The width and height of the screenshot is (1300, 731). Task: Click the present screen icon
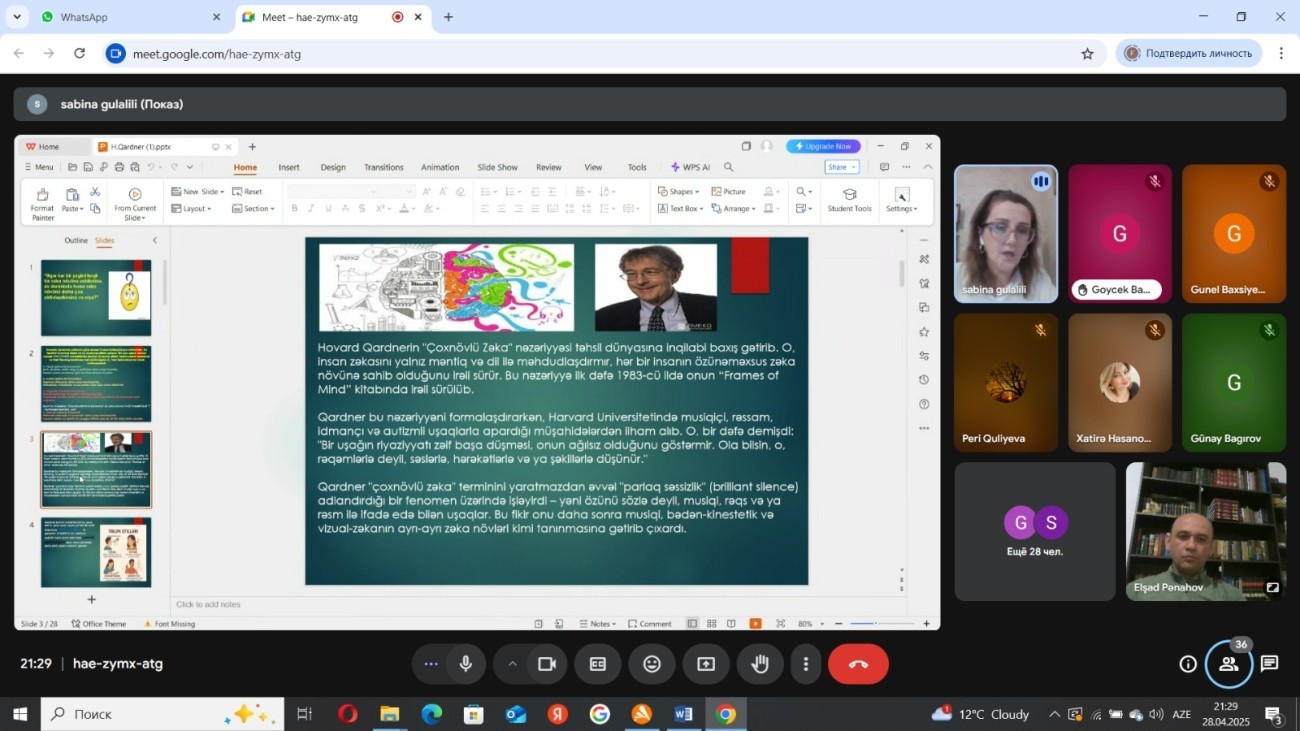click(x=706, y=664)
